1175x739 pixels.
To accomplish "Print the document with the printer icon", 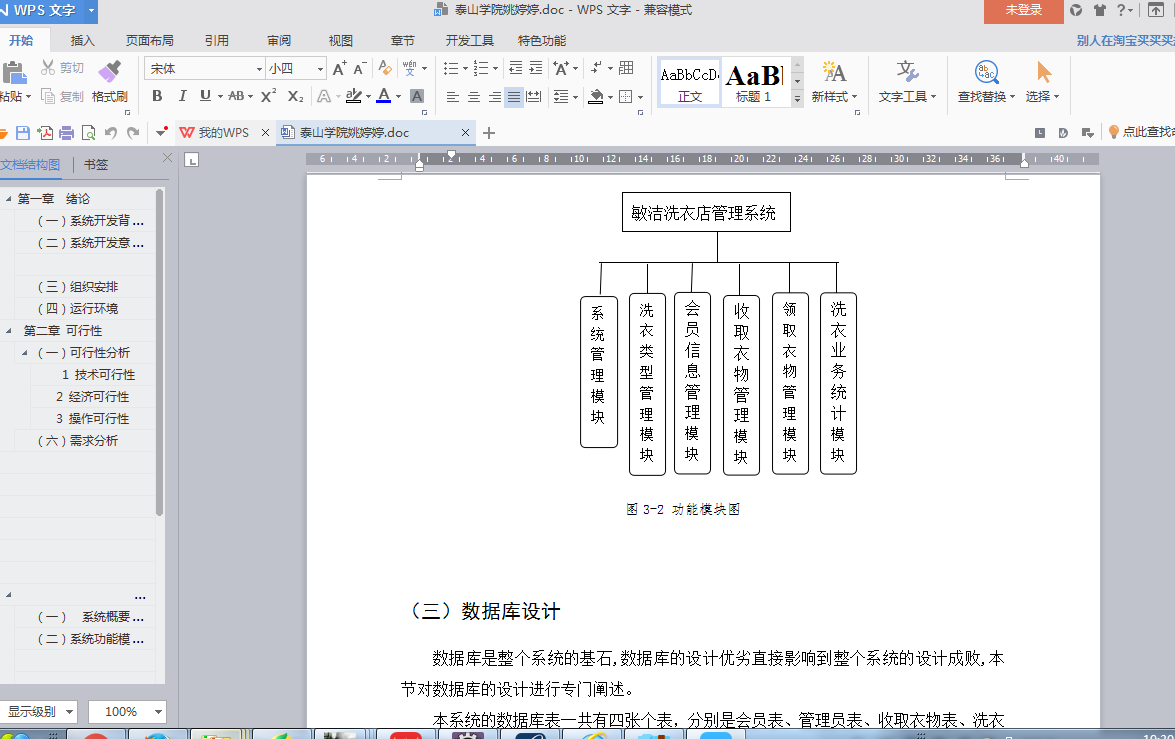I will tap(67, 133).
